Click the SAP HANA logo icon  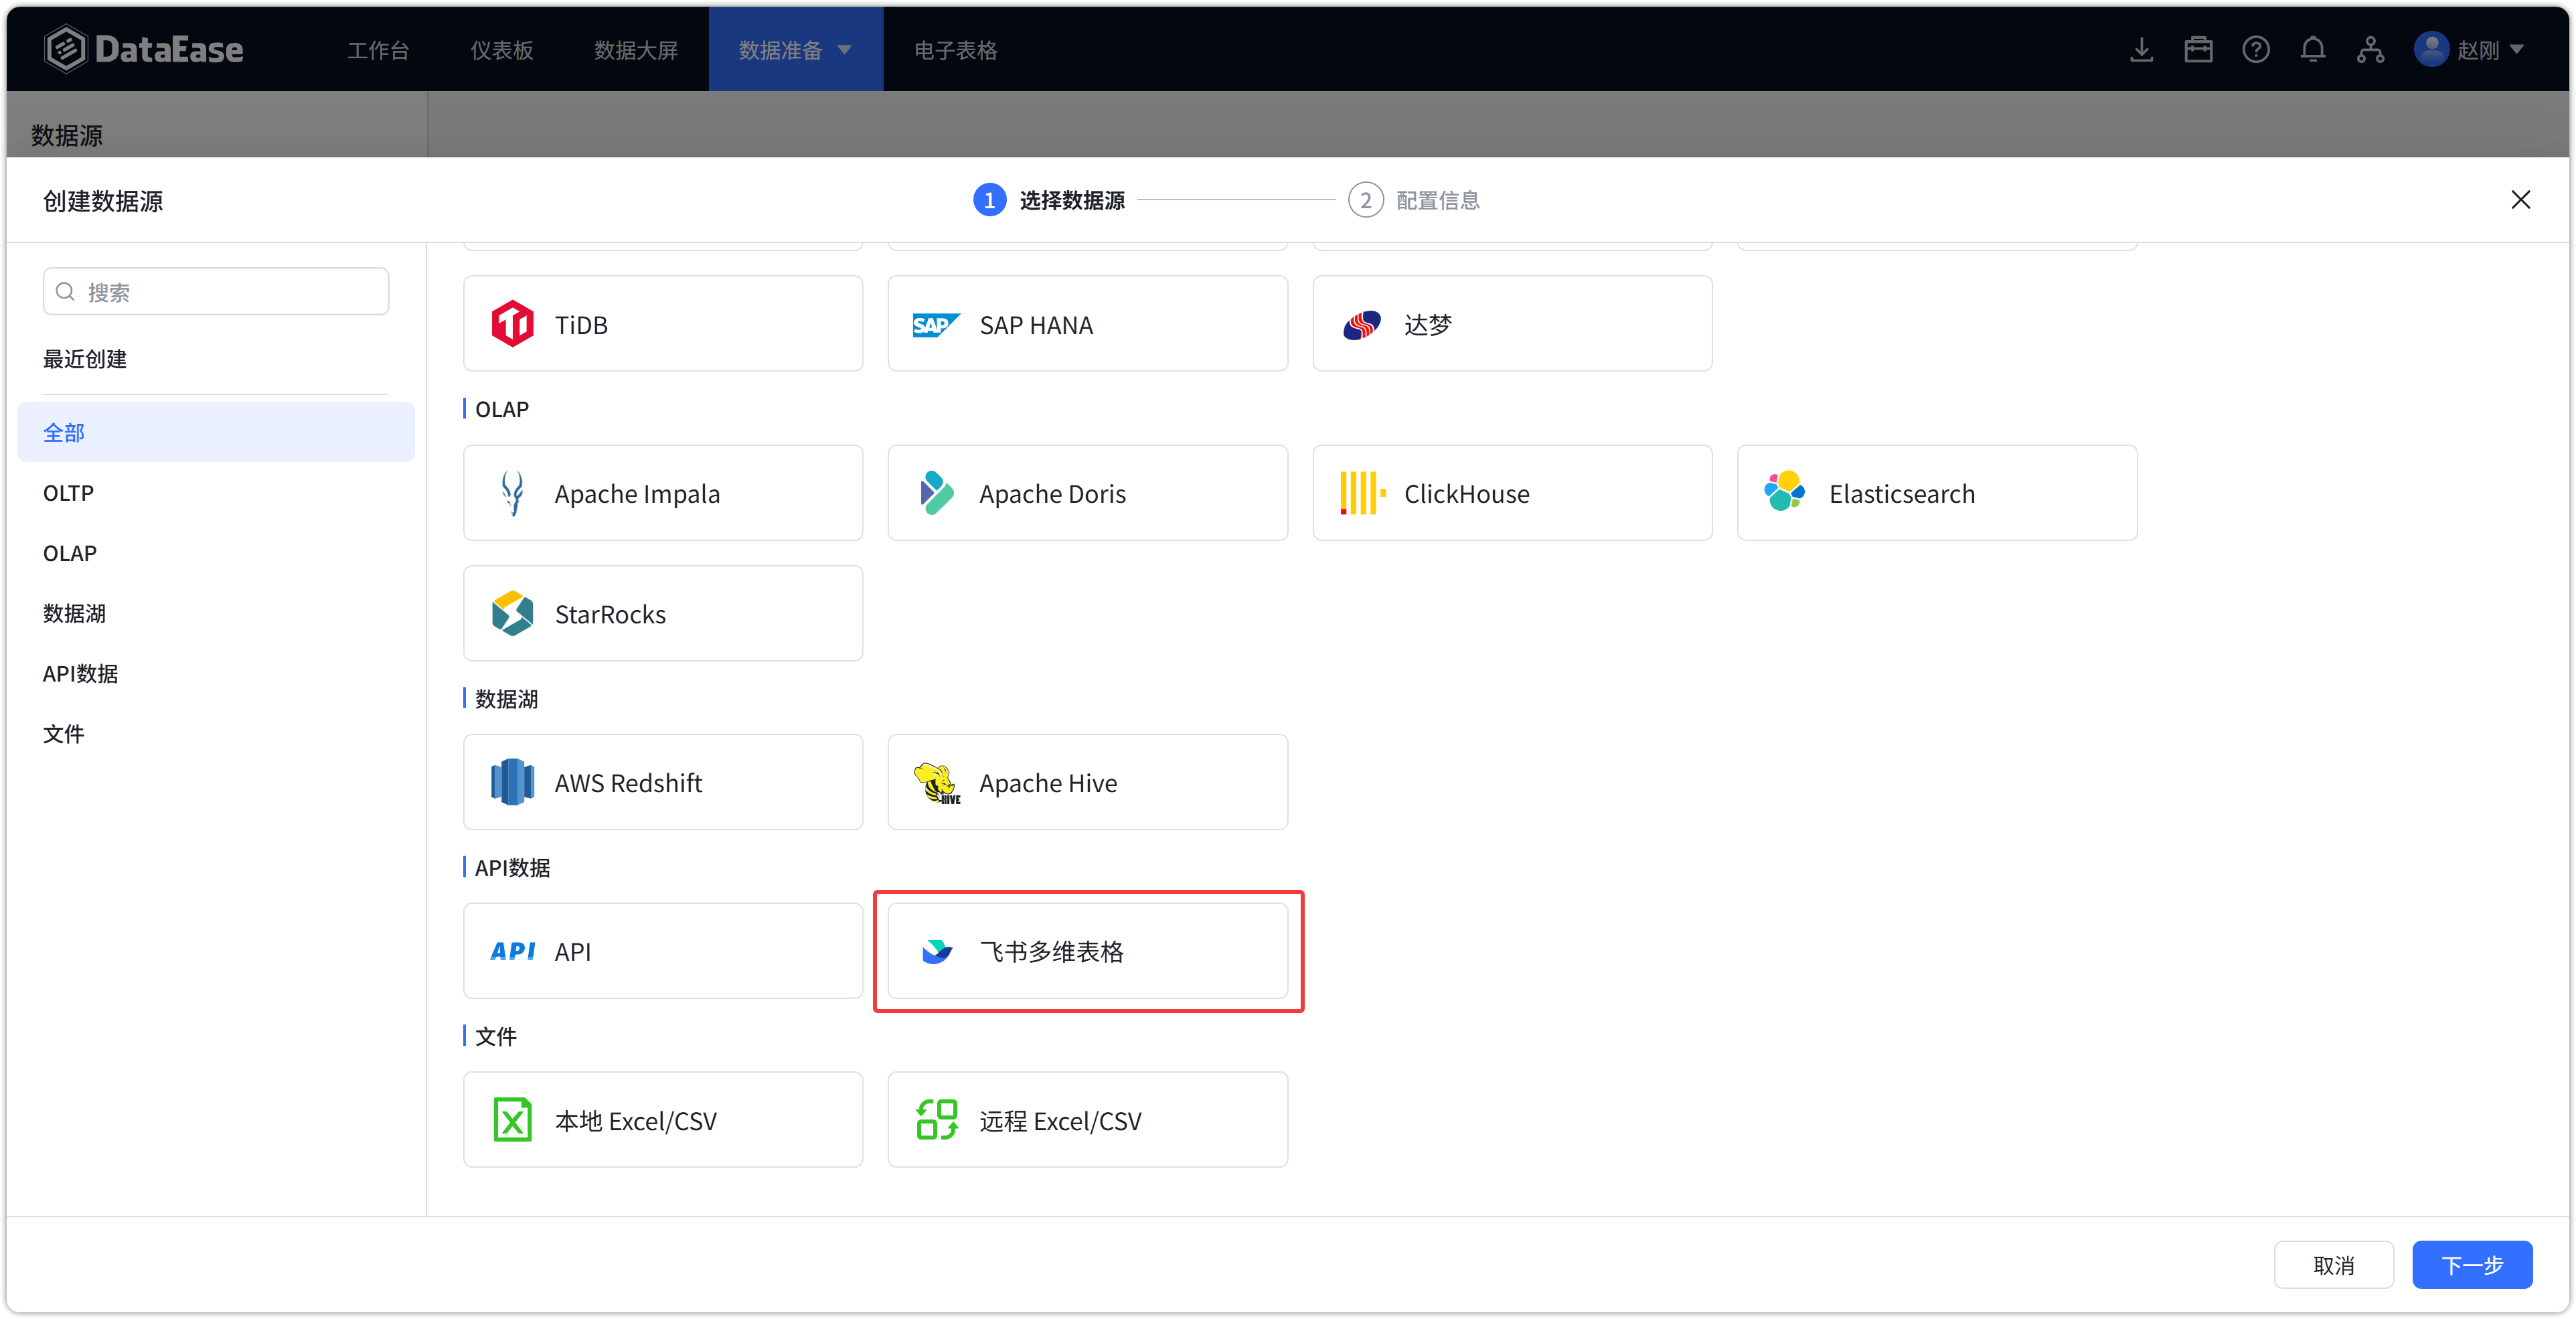936,324
